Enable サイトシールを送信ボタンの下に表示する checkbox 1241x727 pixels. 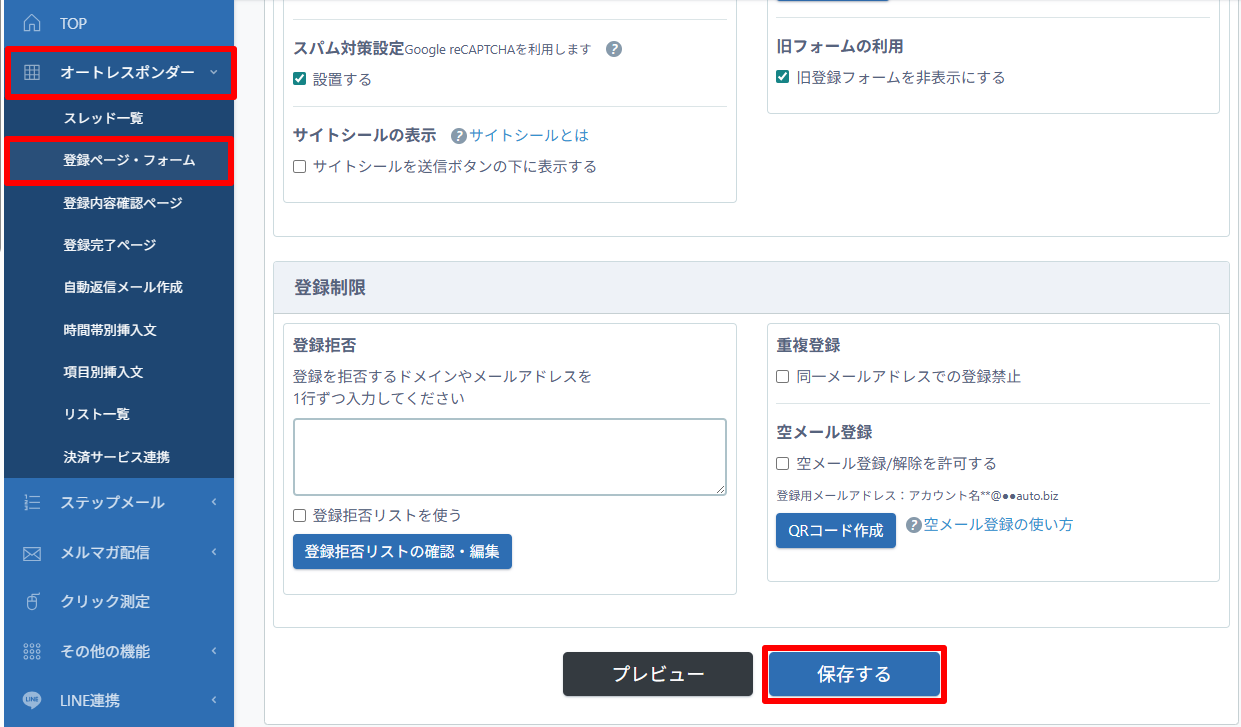[299, 167]
